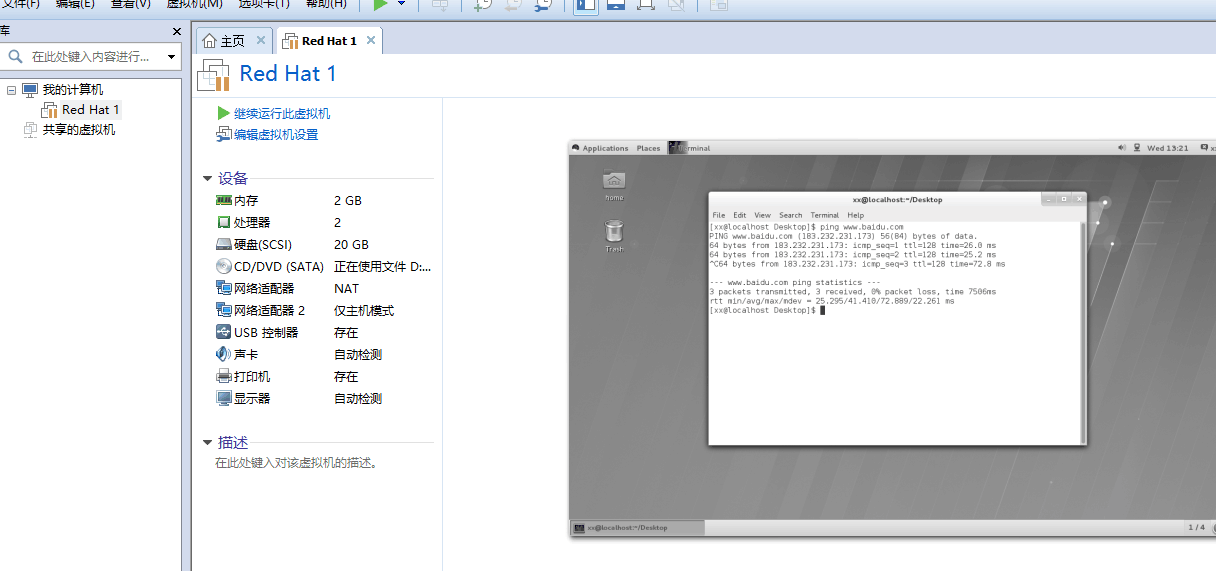The width and height of the screenshot is (1216, 571).
Task: Open the 编辑(E) menu
Action: 76,4
